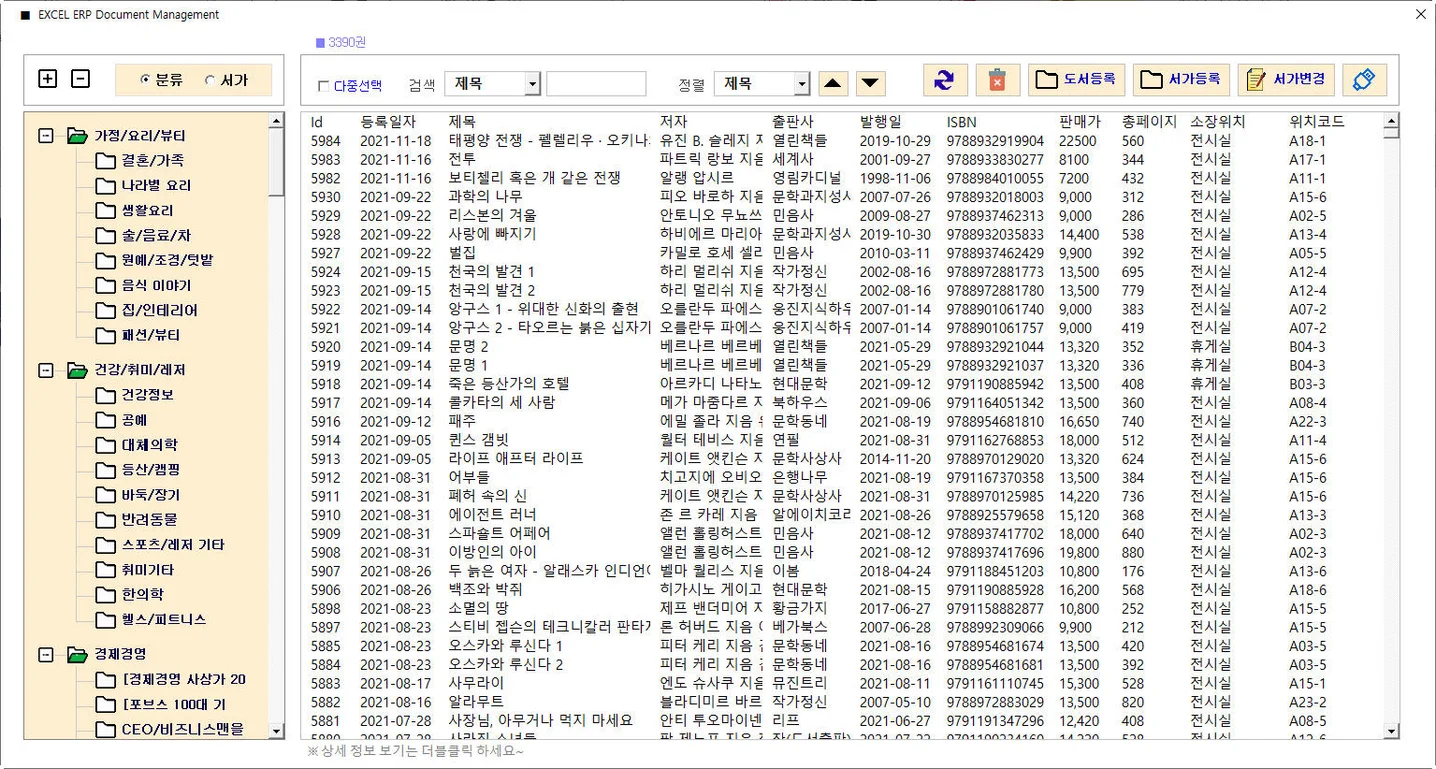Click the folder icon of 대체의학
Screen dimensions: 1436x769
[106, 445]
